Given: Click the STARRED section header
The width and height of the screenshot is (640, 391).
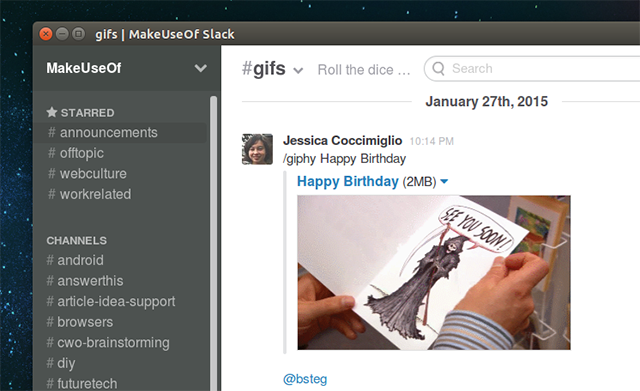Looking at the screenshot, I should click(x=87, y=113).
